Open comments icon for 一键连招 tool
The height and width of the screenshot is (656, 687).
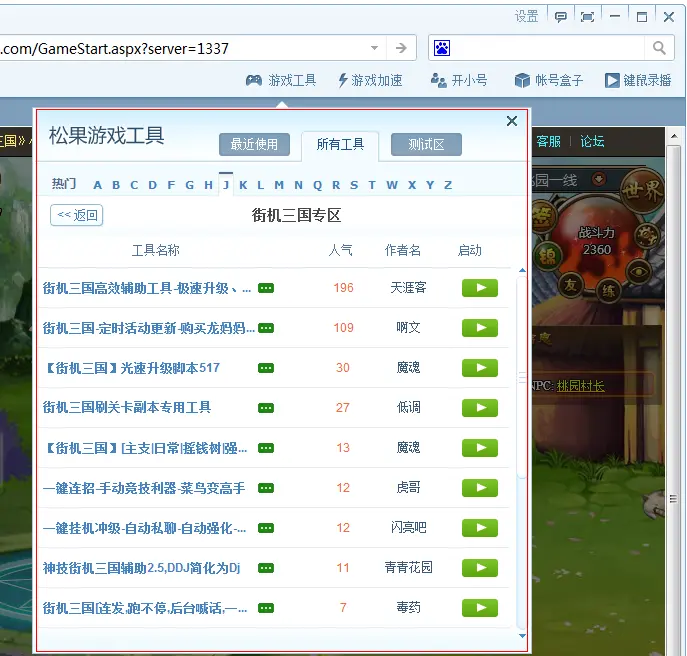(266, 488)
